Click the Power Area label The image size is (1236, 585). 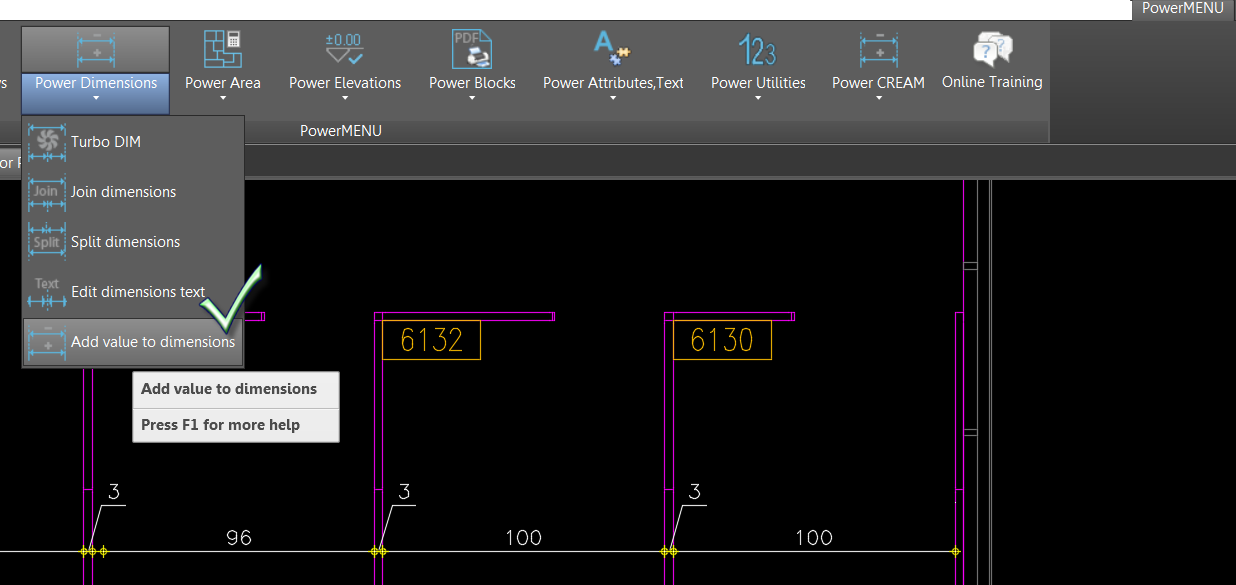pos(223,83)
